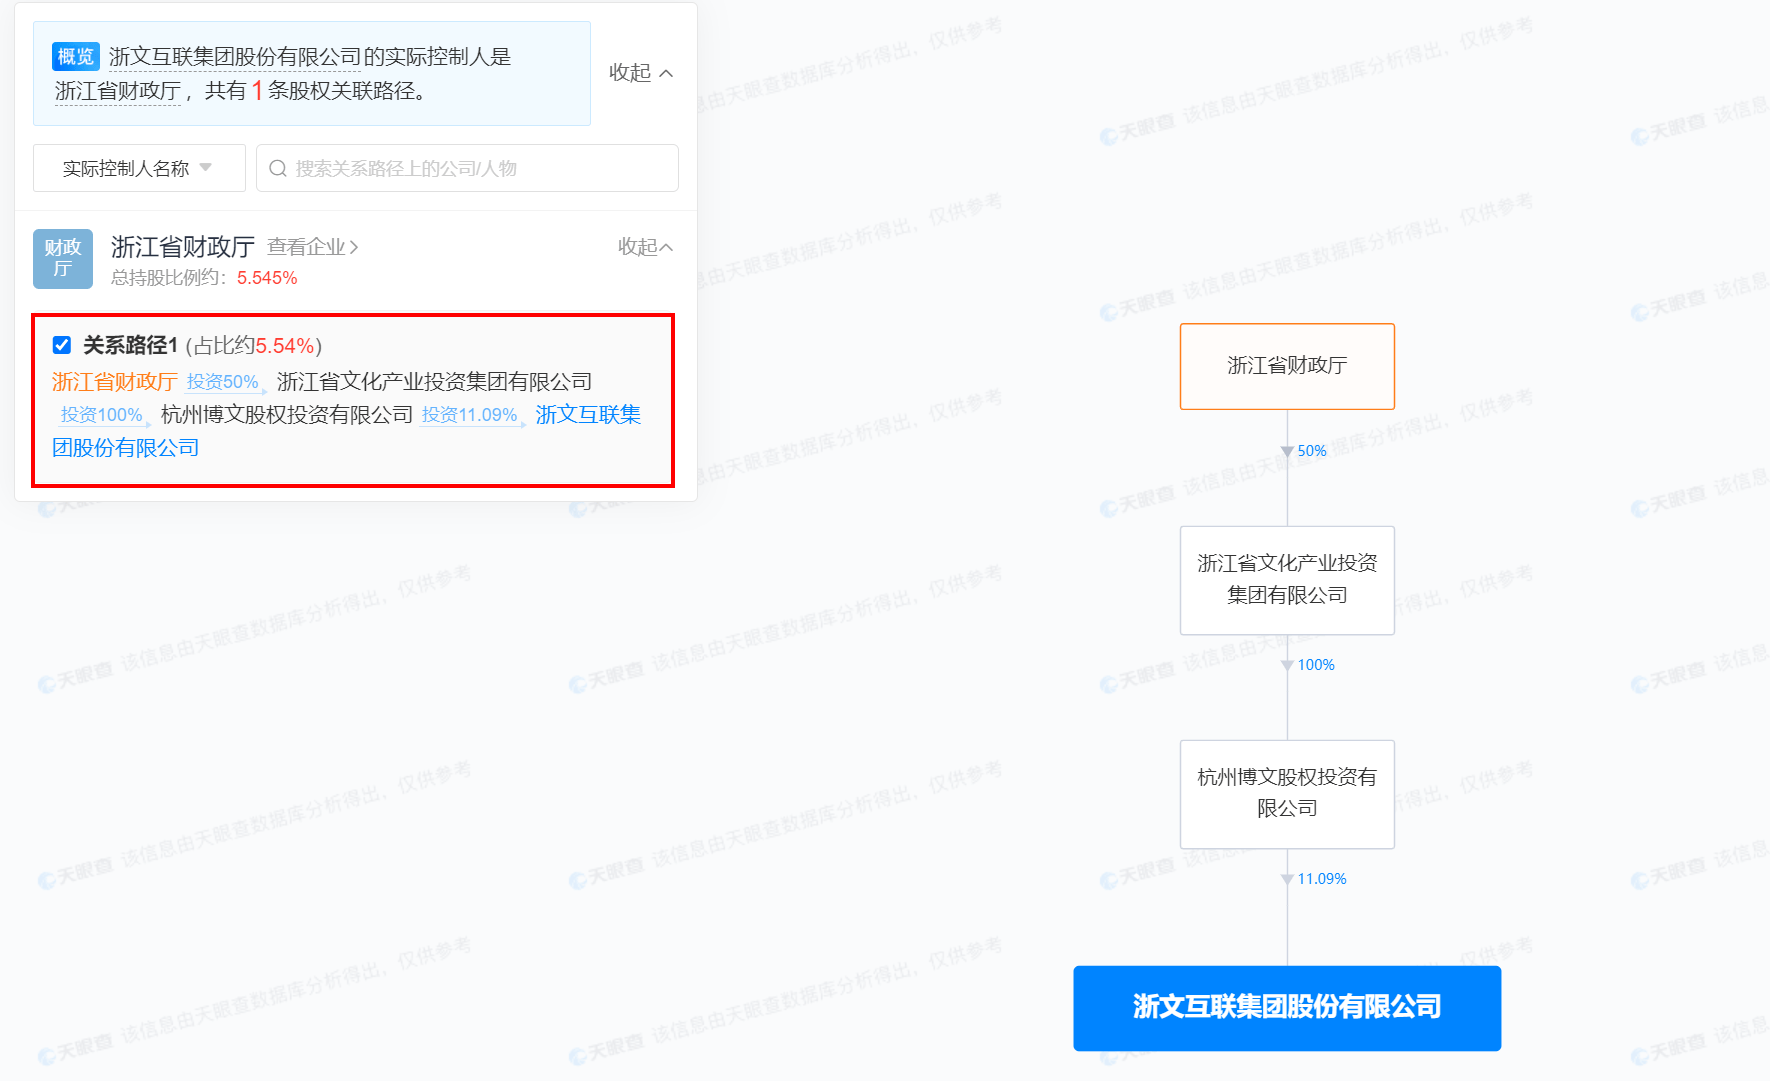The width and height of the screenshot is (1770, 1081).
Task: Click the blue 浙文互联集团股份有限公司 chart node
Action: (1287, 1008)
